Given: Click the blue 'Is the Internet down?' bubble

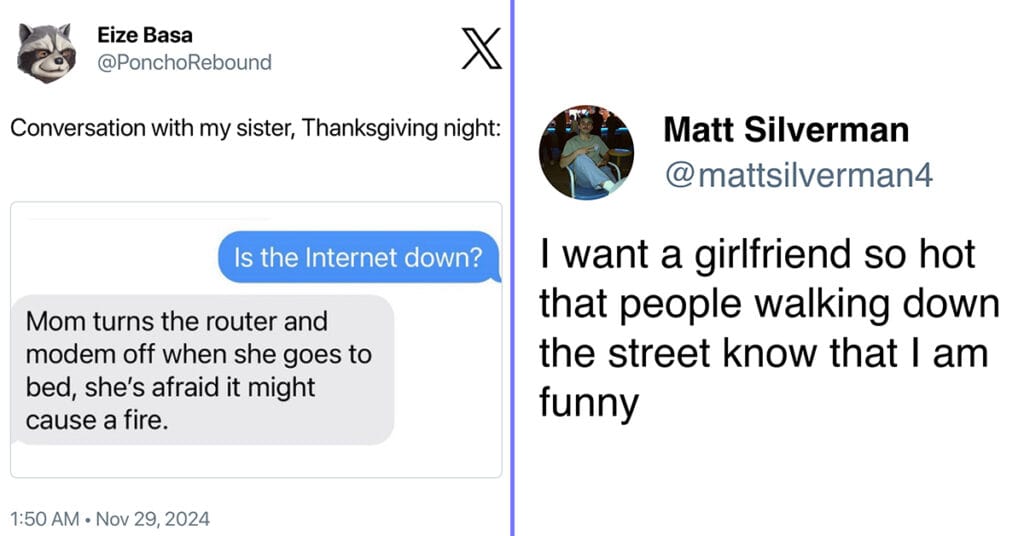Looking at the screenshot, I should [x=359, y=257].
